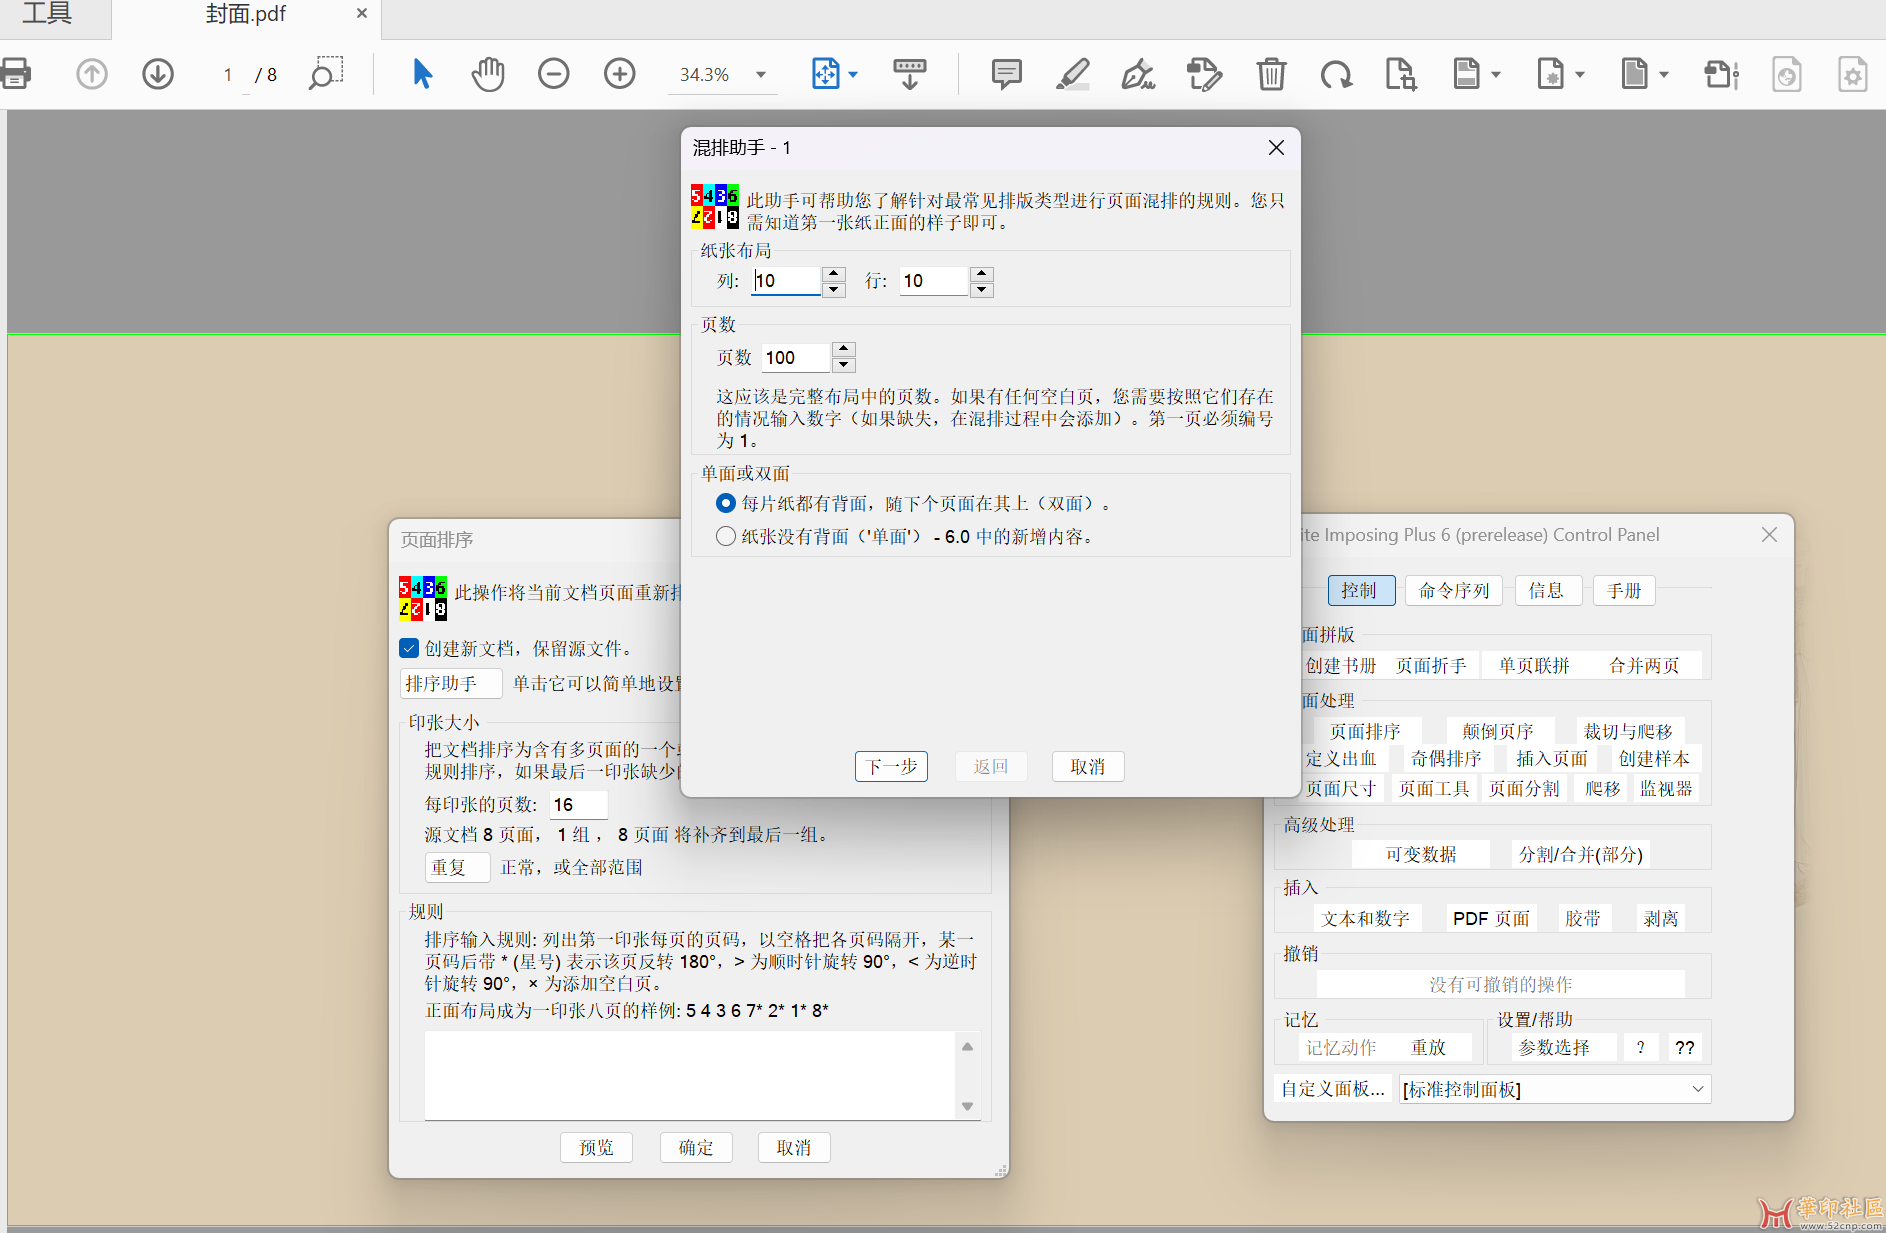Select single-sided paper radio option
1886x1233 pixels.
tap(726, 537)
